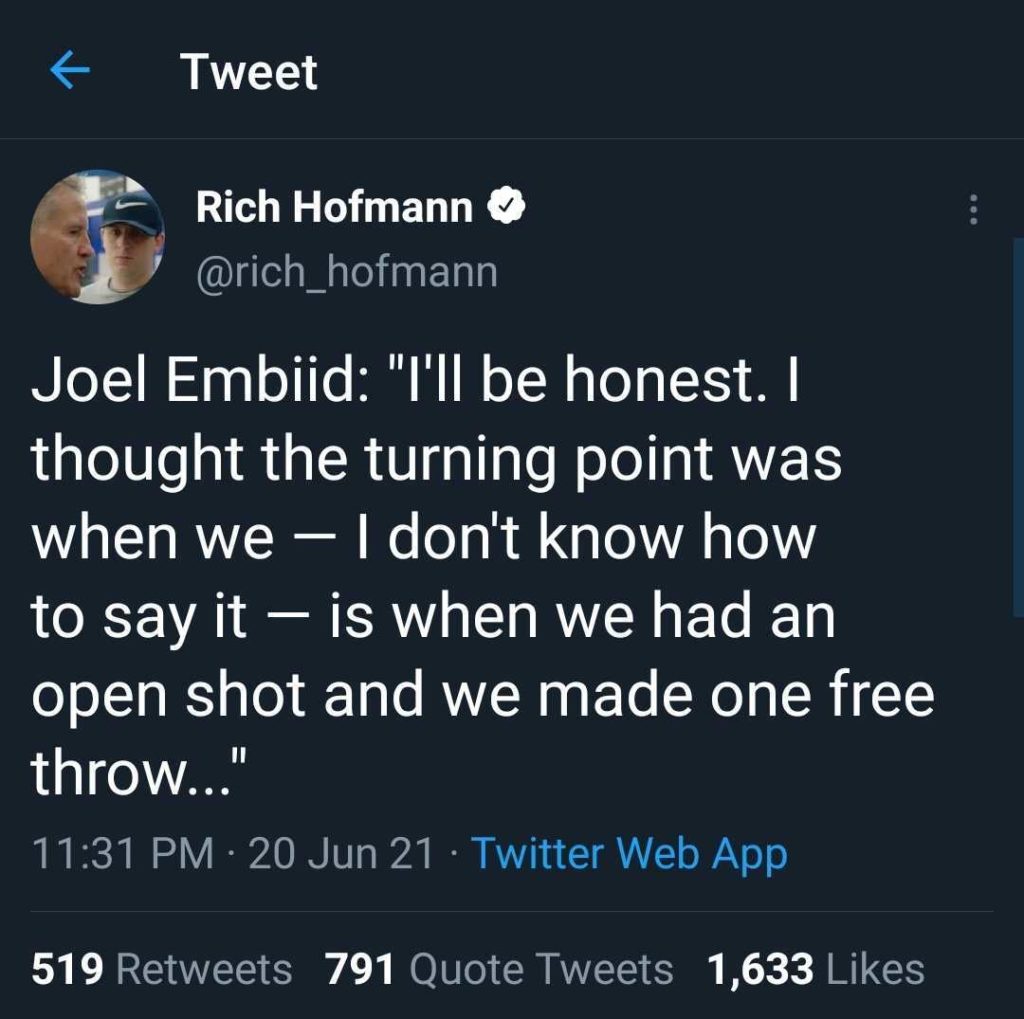1024x1019 pixels.
Task: Open Rich Hofmann's profile picture
Action: 97,237
